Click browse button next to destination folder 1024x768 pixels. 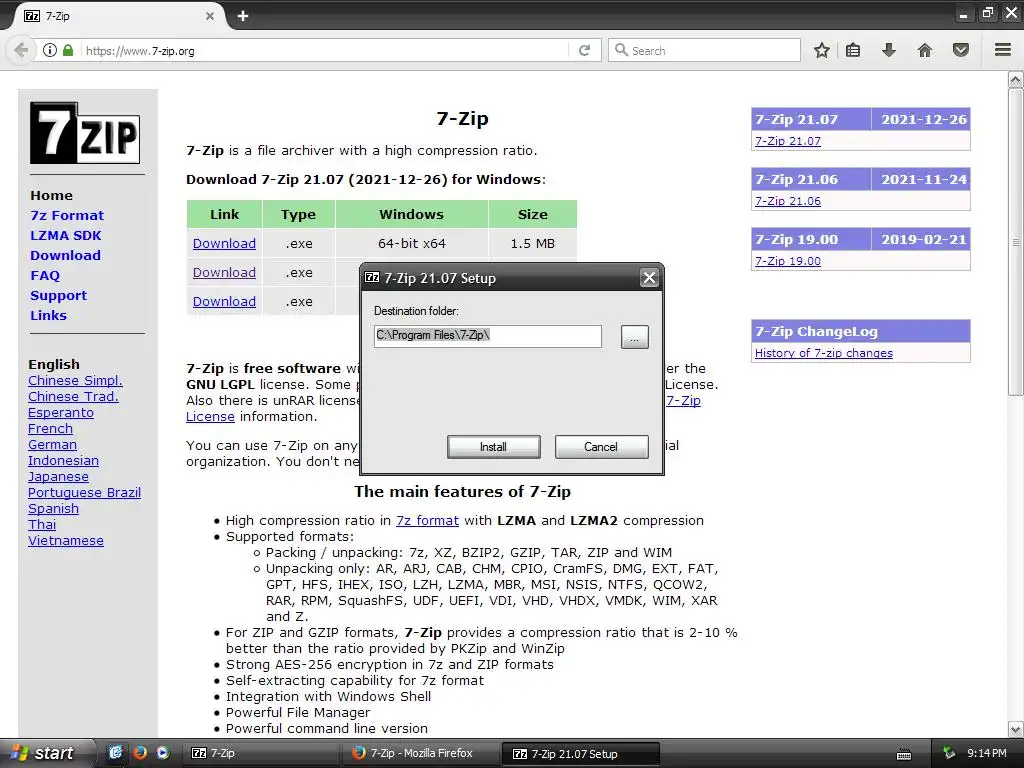coord(634,337)
